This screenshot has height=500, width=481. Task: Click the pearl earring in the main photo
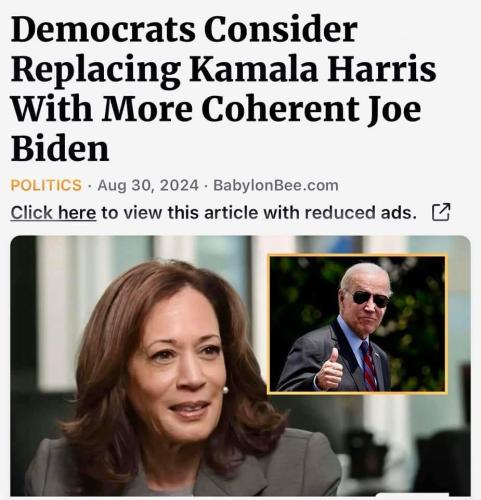225,389
